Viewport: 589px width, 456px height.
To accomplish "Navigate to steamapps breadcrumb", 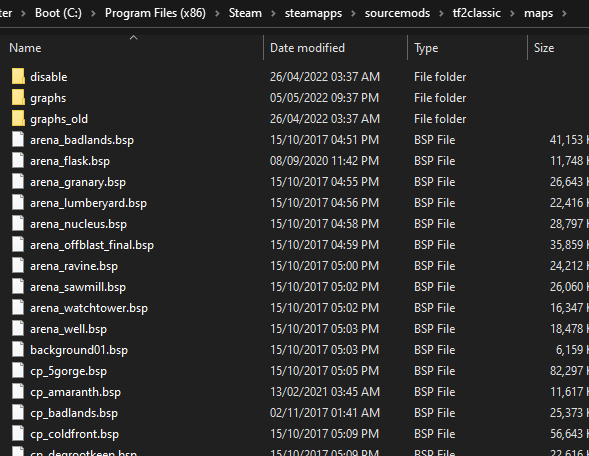I will point(313,13).
